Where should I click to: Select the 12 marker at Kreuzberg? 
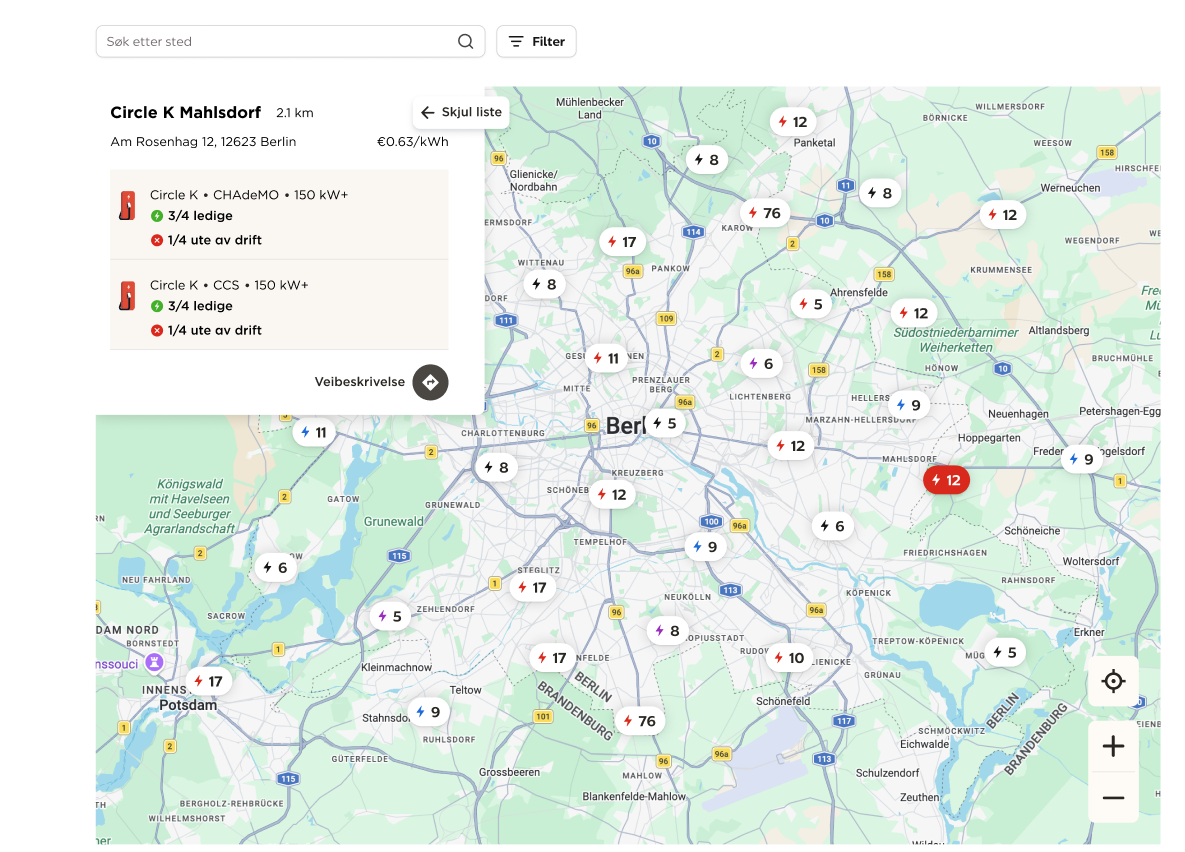pyautogui.click(x=612, y=494)
